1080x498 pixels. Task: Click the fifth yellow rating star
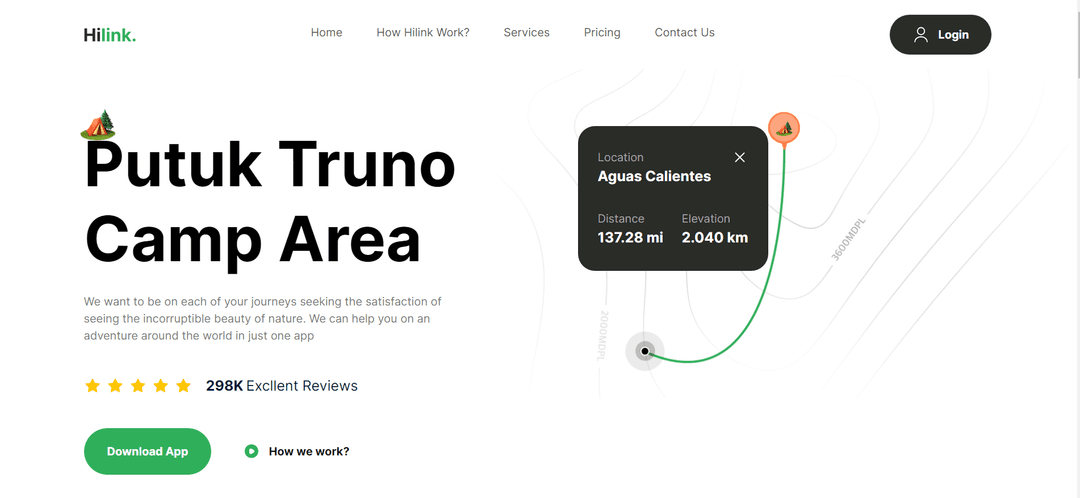point(183,386)
